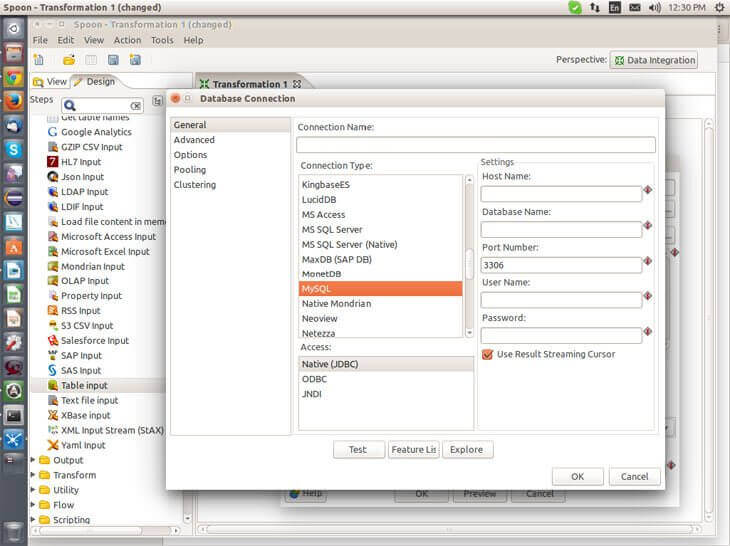This screenshot has width=730, height=546.
Task: Click OK in Database Connection dialog
Action: click(577, 477)
